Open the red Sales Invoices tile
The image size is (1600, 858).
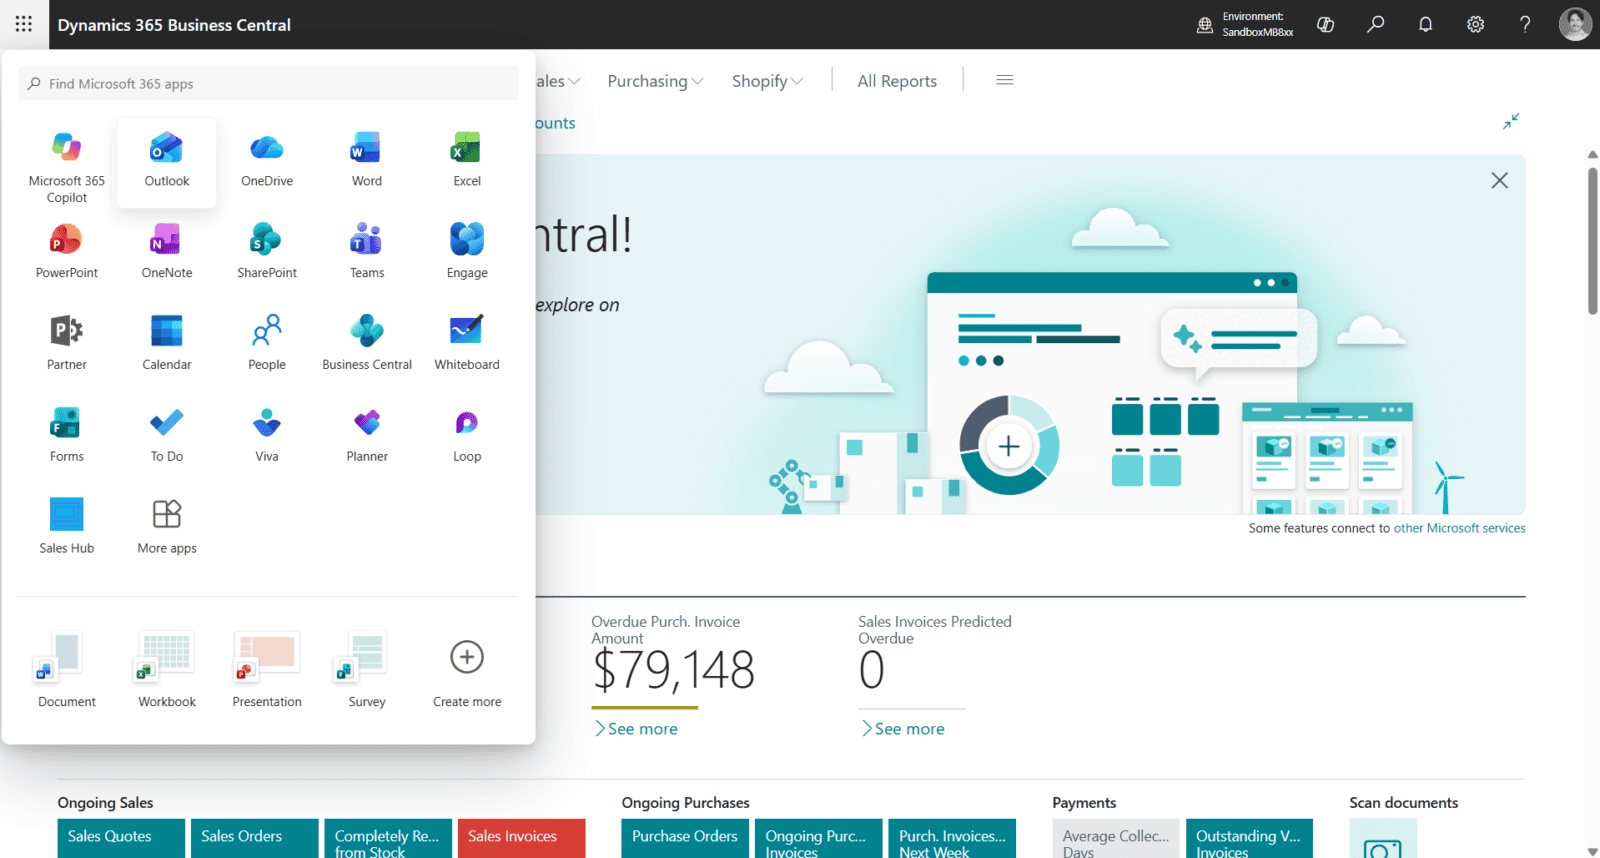click(x=521, y=838)
